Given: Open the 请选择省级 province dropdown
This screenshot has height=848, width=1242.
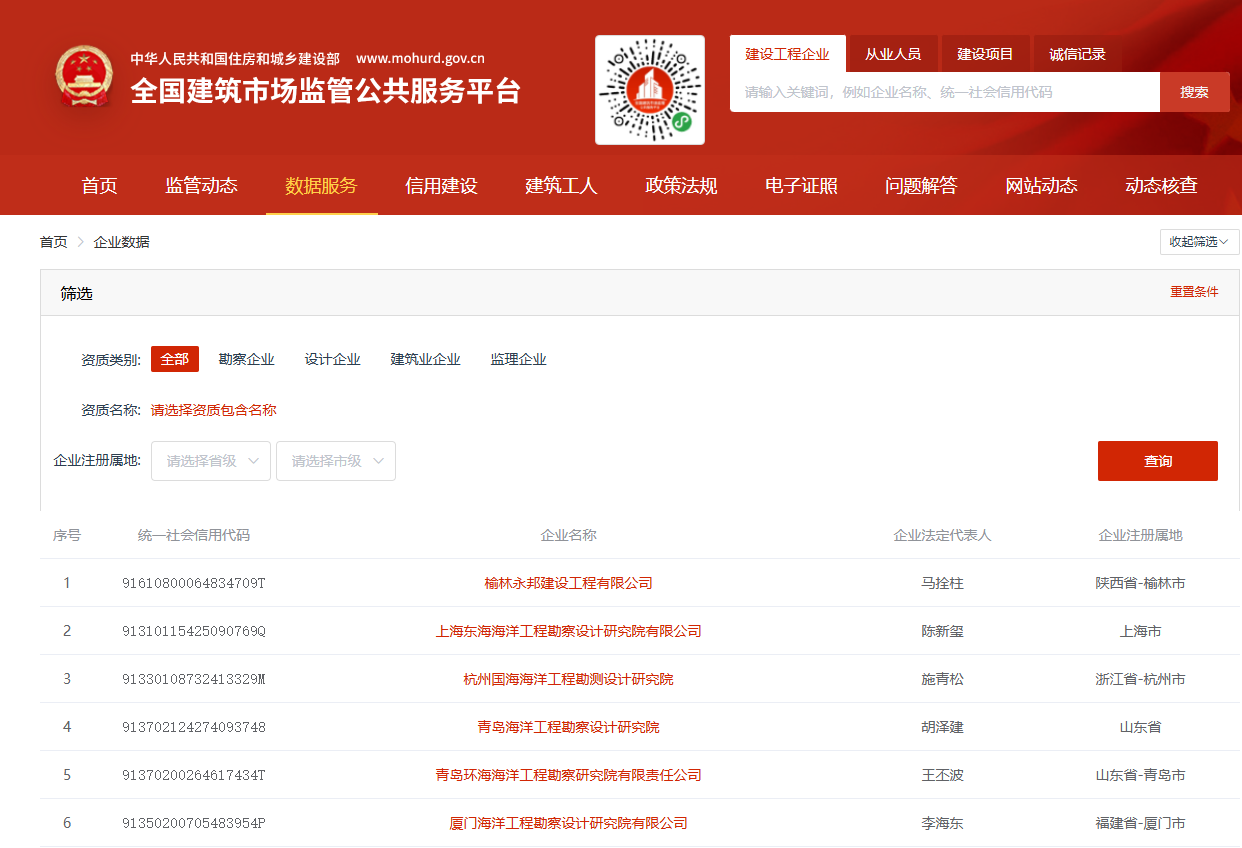Looking at the screenshot, I should pyautogui.click(x=210, y=460).
